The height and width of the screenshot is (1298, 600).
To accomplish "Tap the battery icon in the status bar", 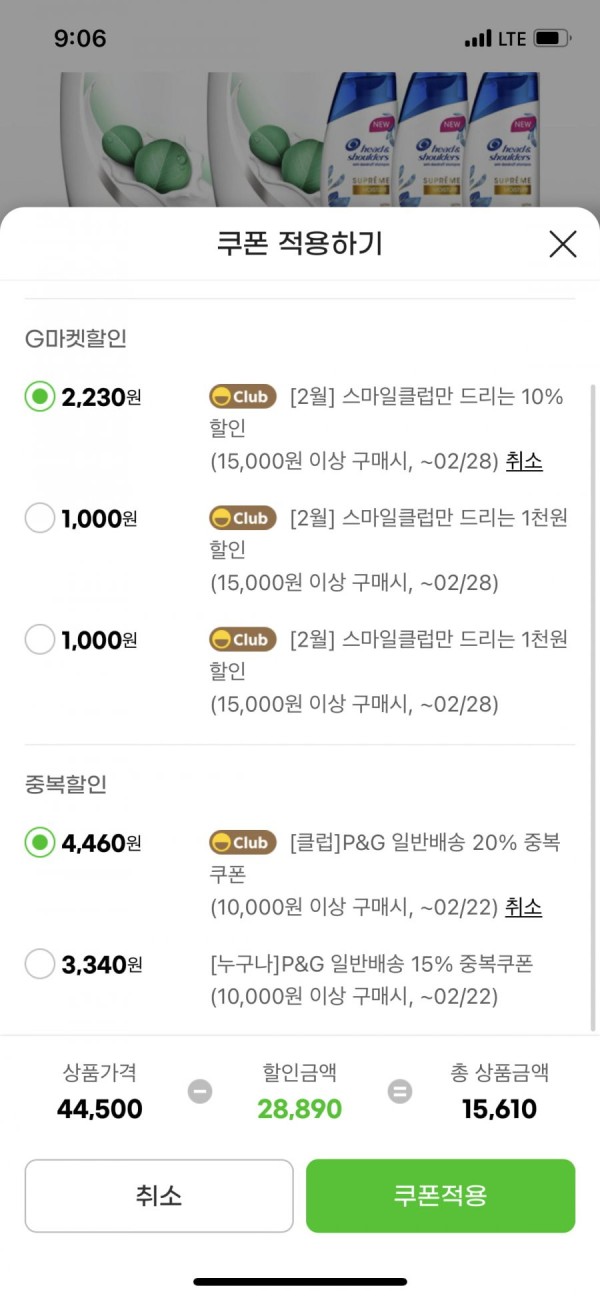I will point(553,39).
